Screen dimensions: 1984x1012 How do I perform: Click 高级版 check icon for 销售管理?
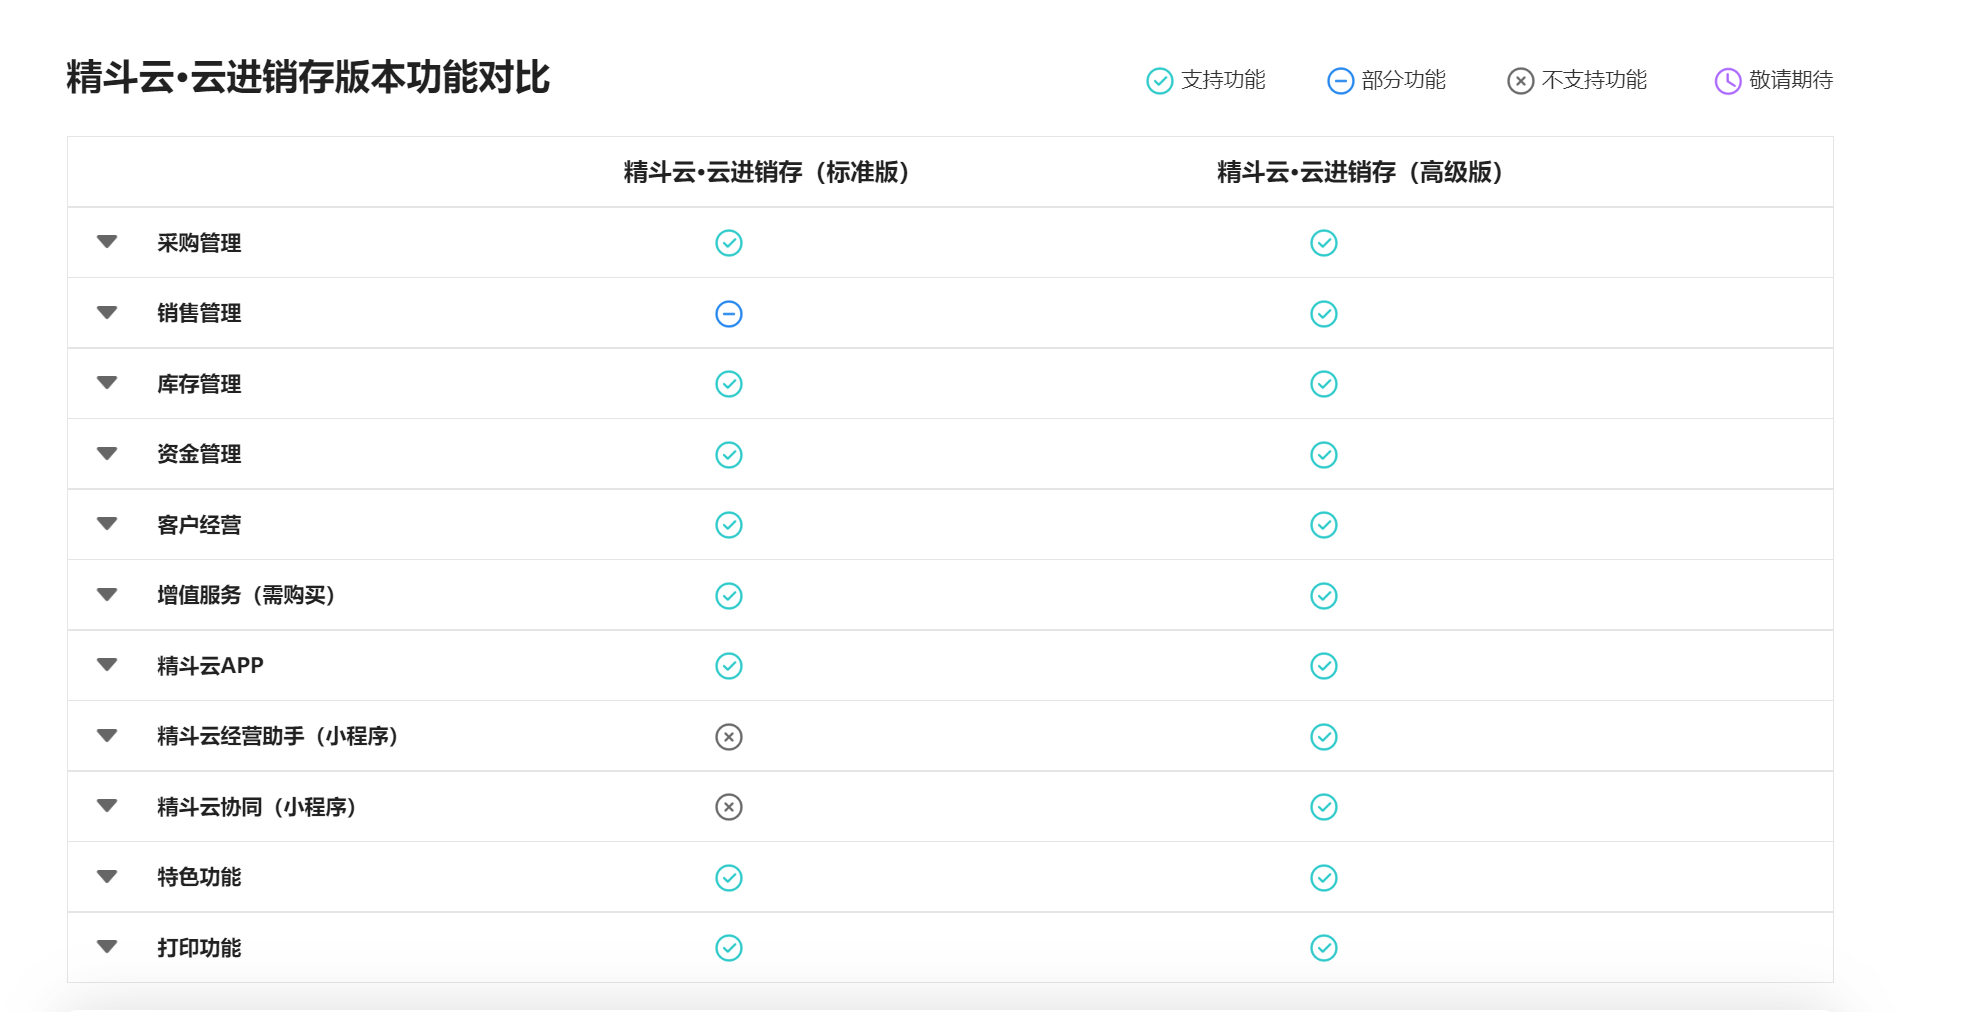click(x=1324, y=314)
